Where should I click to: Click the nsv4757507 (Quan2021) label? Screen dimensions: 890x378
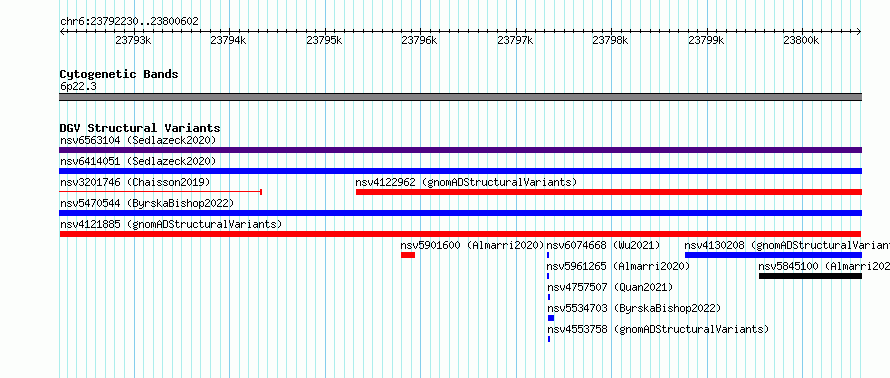point(610,287)
